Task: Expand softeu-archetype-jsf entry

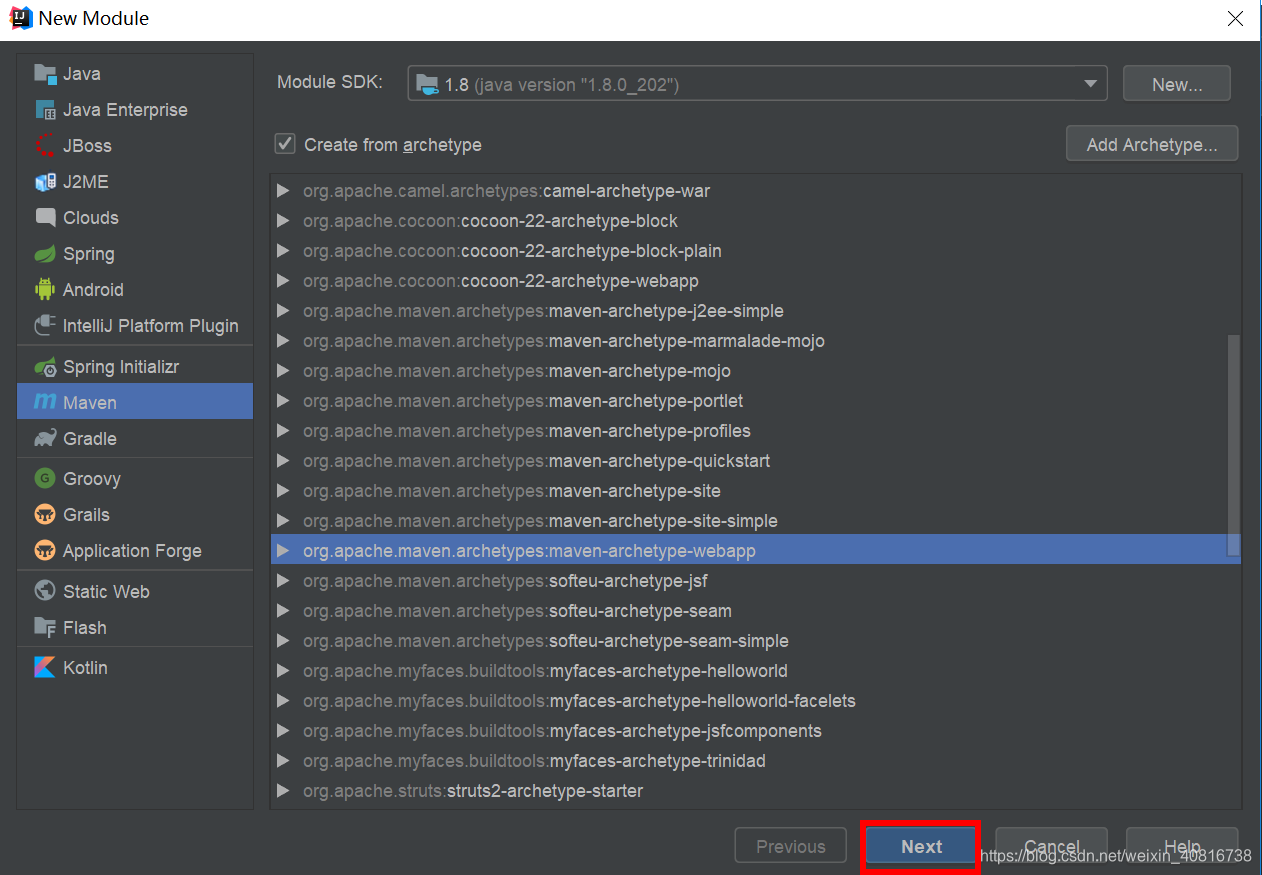Action: point(283,580)
